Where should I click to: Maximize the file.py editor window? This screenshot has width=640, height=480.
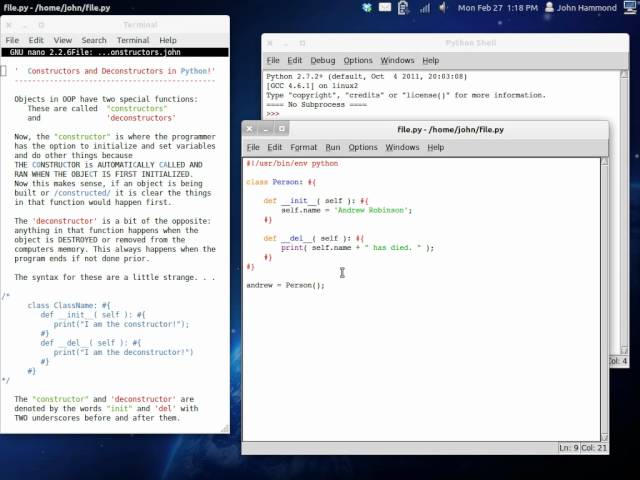click(282, 129)
